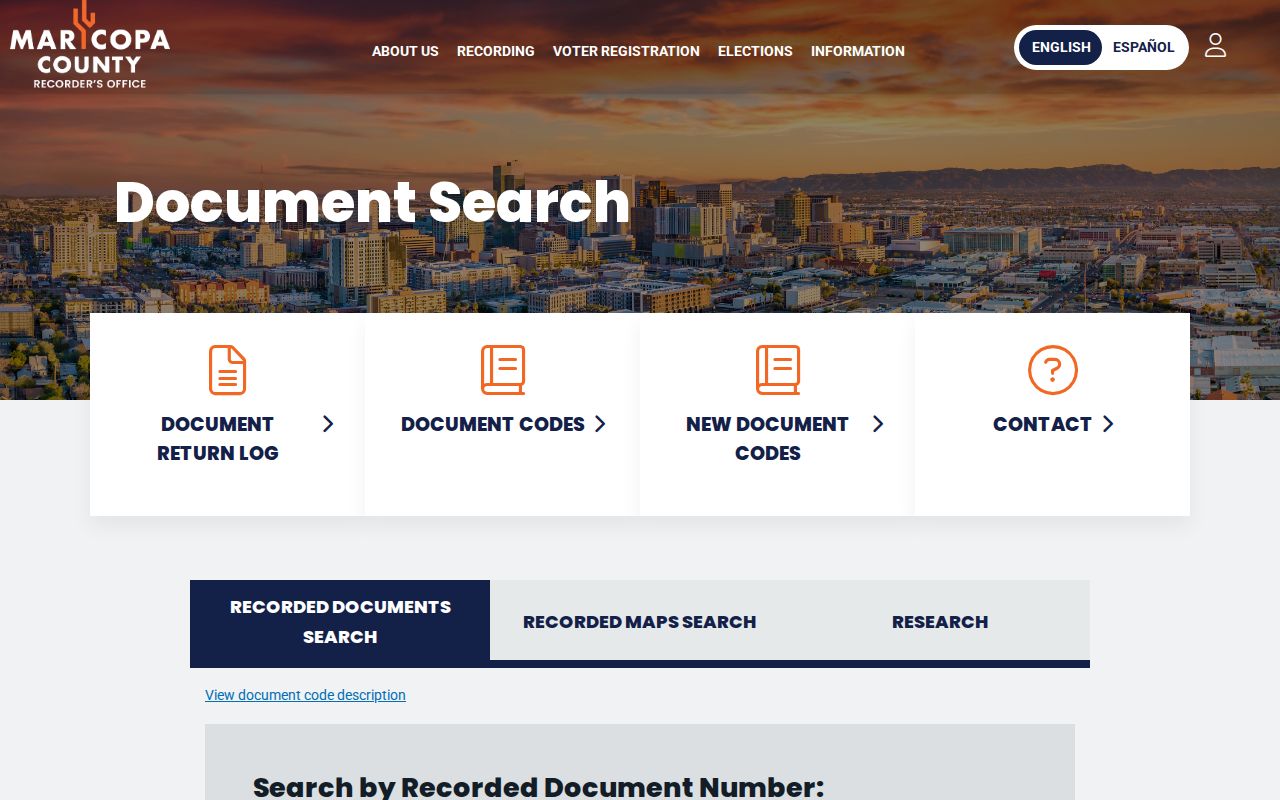
Task: Switch to Recorded Maps Search tab
Action: 640,622
